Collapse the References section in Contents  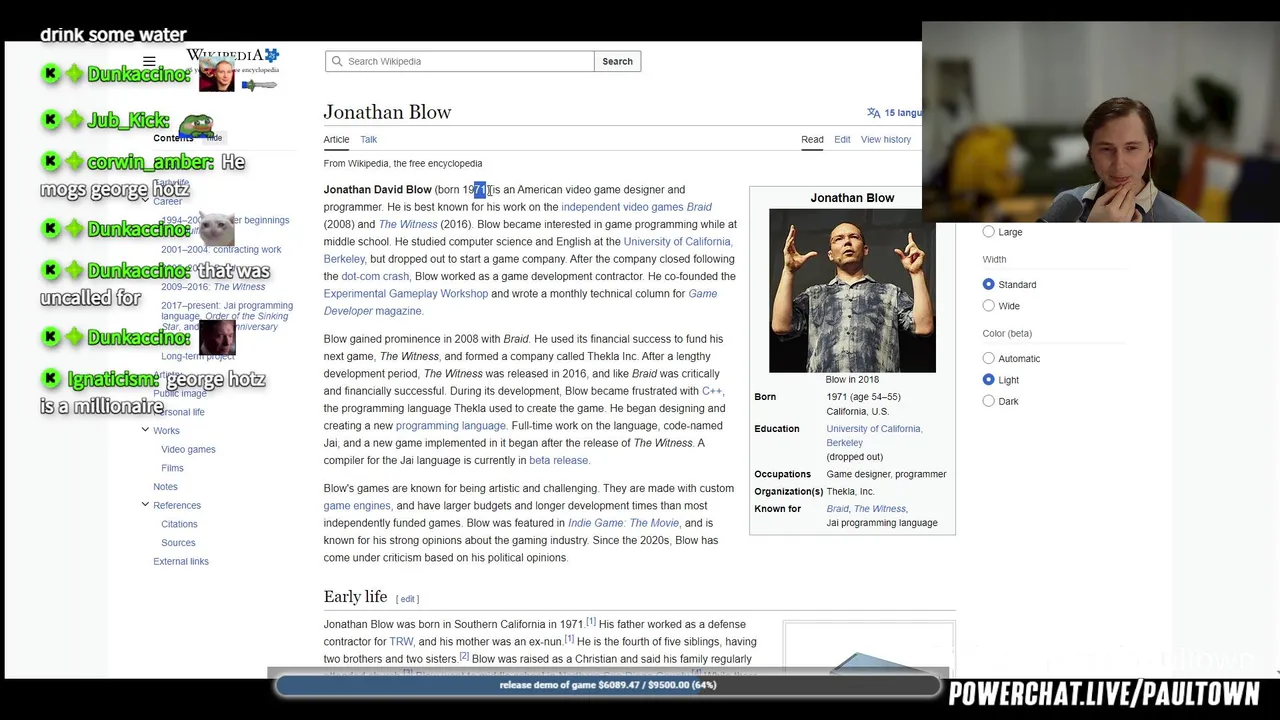tap(145, 505)
